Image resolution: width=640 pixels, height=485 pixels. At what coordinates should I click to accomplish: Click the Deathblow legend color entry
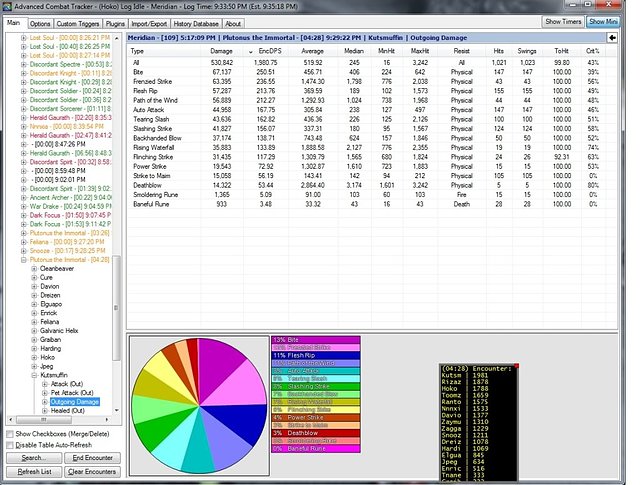tap(315, 432)
